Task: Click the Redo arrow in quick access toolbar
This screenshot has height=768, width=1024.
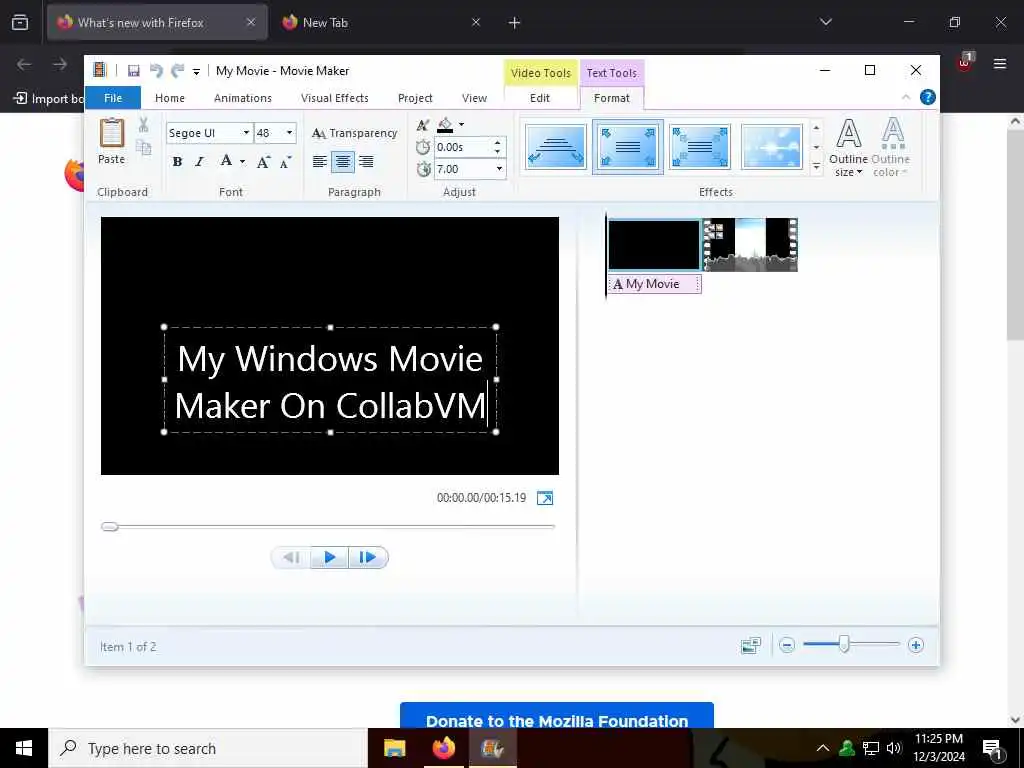Action: pos(177,71)
